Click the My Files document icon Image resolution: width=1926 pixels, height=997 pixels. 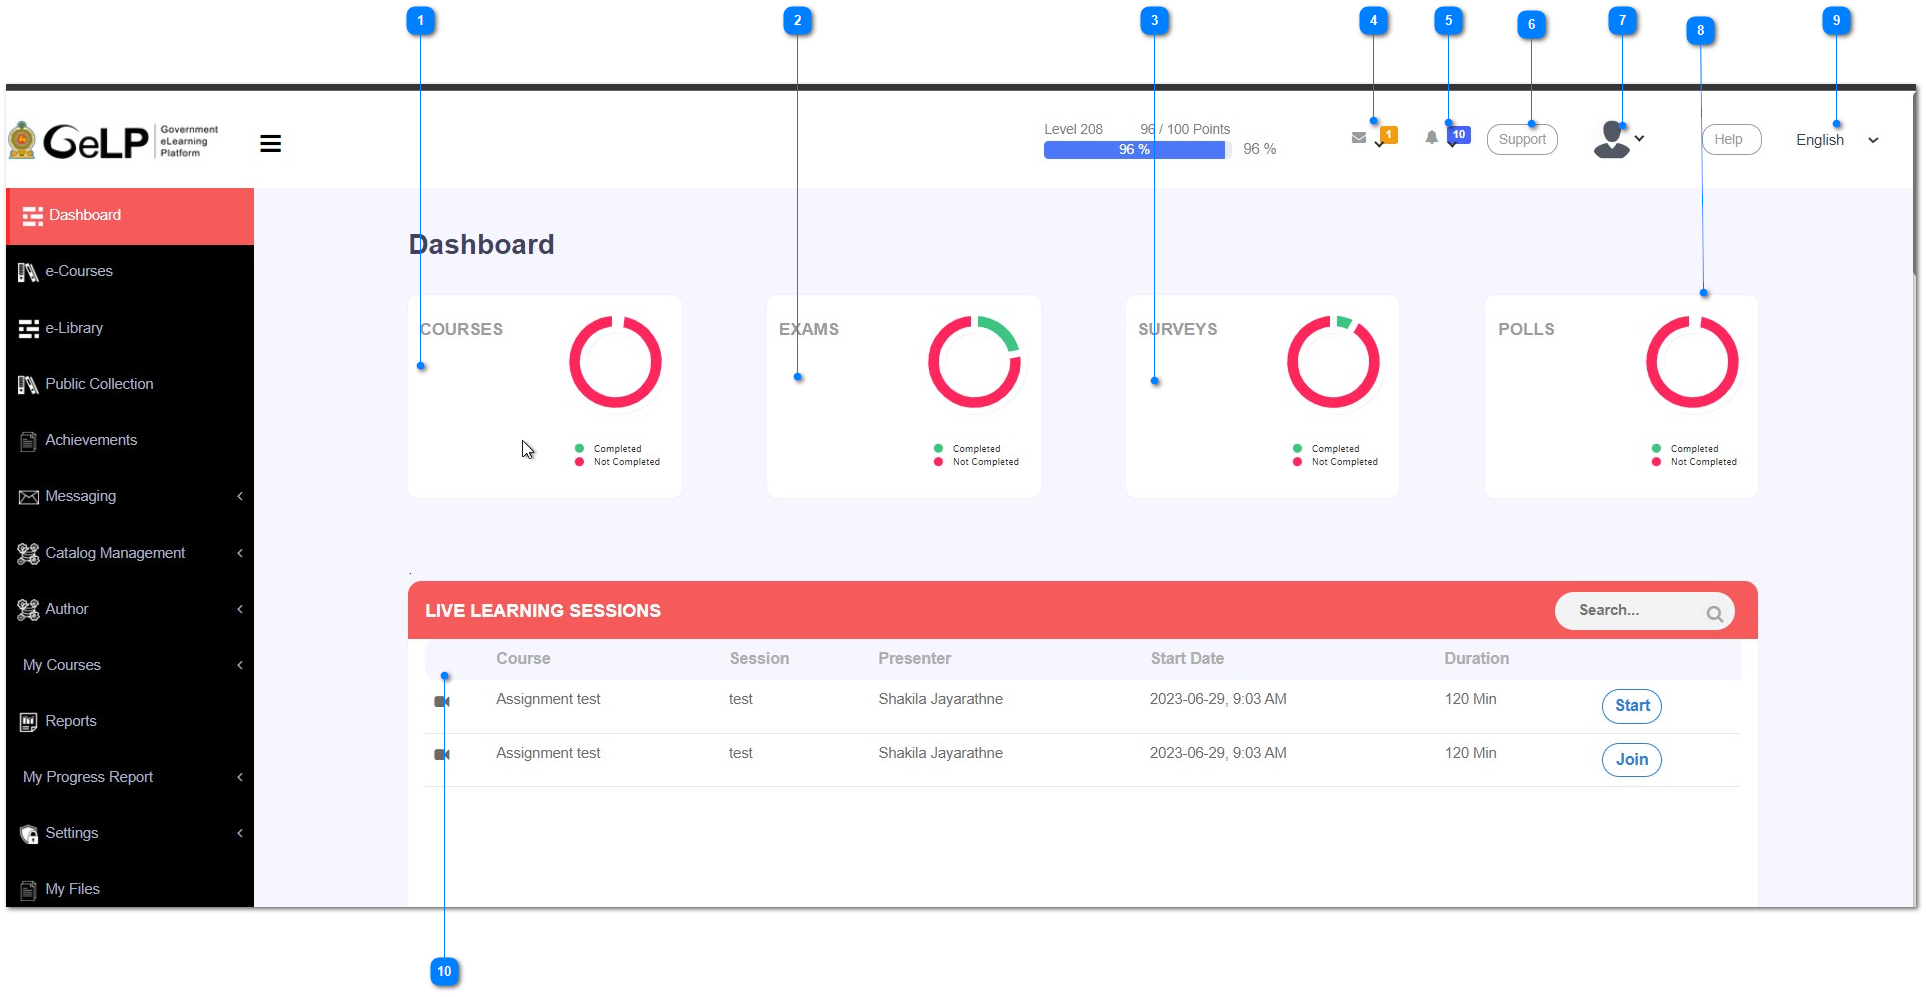(28, 890)
